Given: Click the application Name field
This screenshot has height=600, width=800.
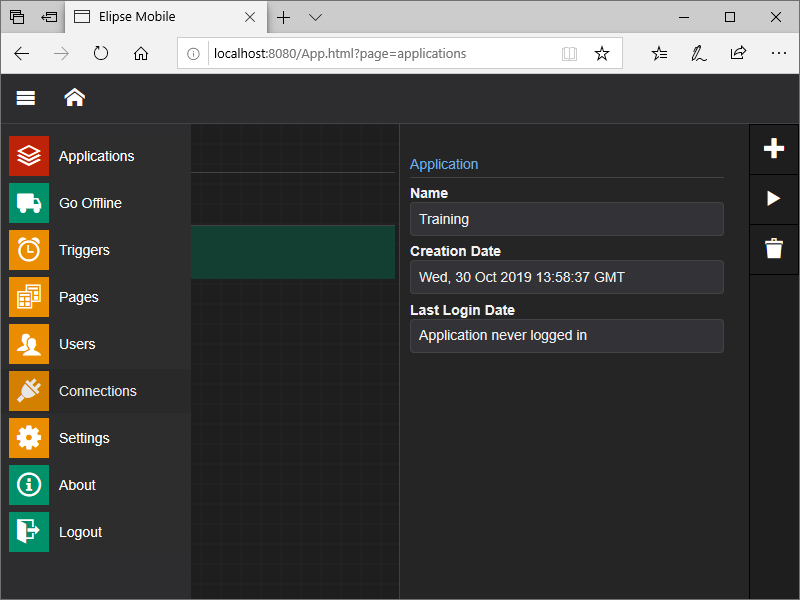Looking at the screenshot, I should [x=566, y=219].
